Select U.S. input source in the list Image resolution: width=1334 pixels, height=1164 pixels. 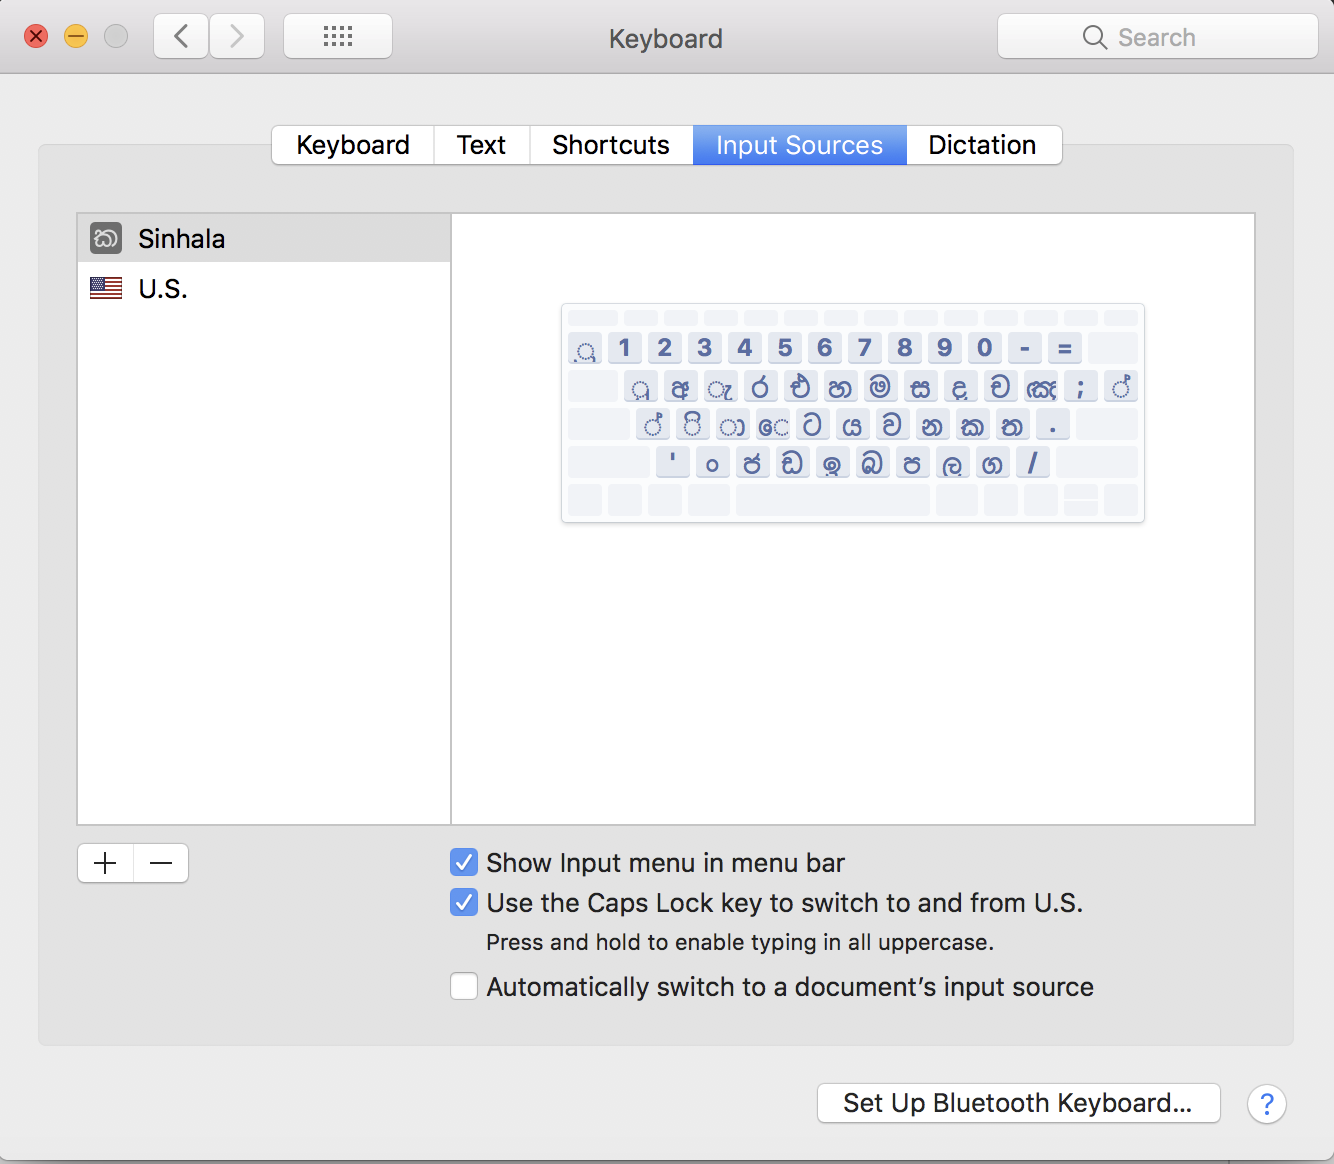tap(163, 288)
